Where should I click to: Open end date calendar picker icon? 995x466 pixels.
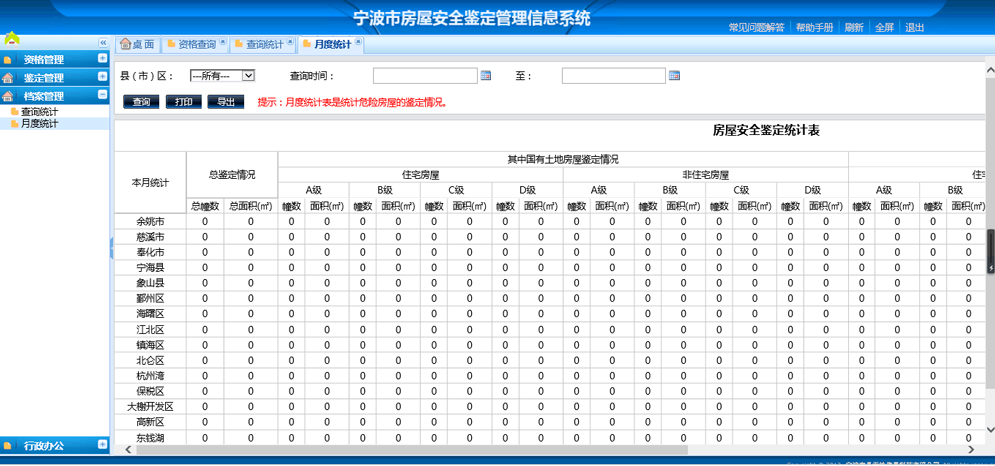(674, 76)
